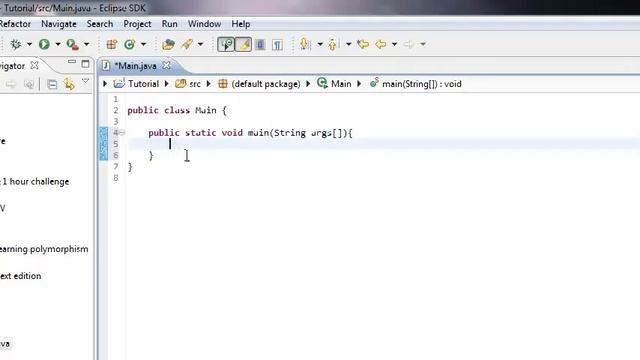Image resolution: width=640 pixels, height=360 pixels.
Task: Click the Navigator Up icon
Action: (29, 84)
